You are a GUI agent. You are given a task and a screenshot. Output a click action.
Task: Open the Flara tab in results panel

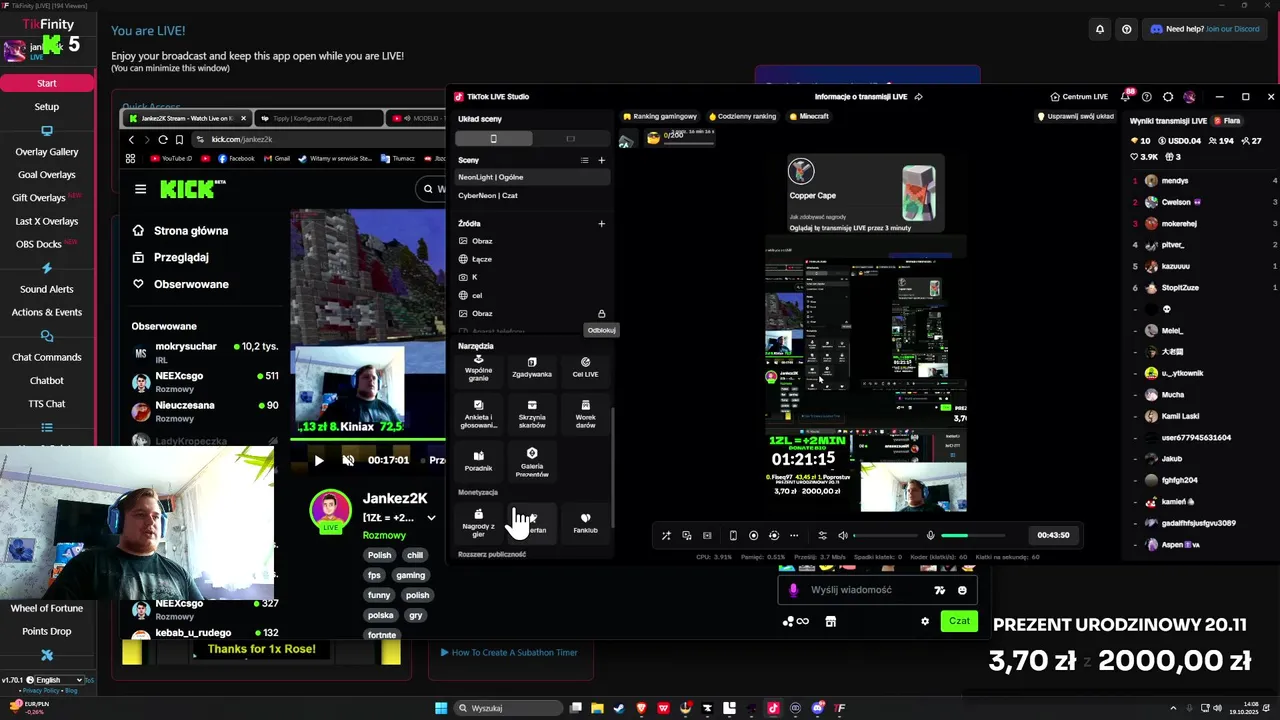pyautogui.click(x=1227, y=121)
